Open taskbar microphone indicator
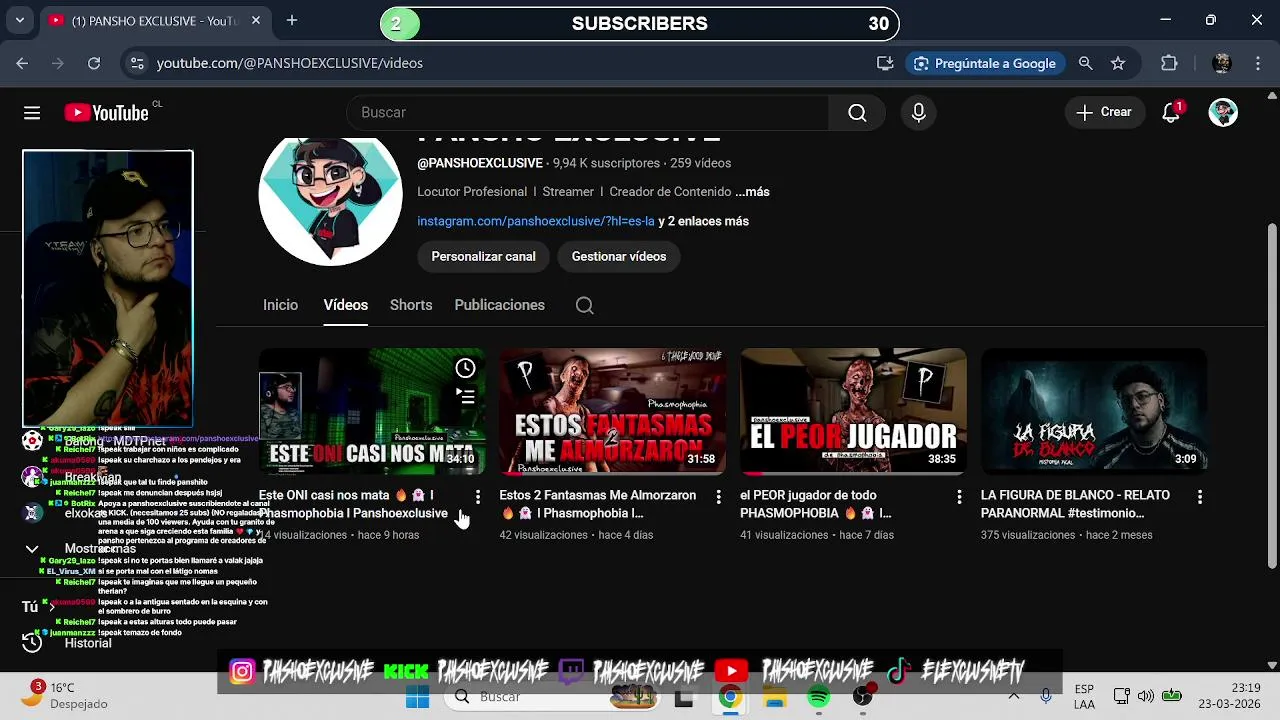 pyautogui.click(x=1046, y=696)
